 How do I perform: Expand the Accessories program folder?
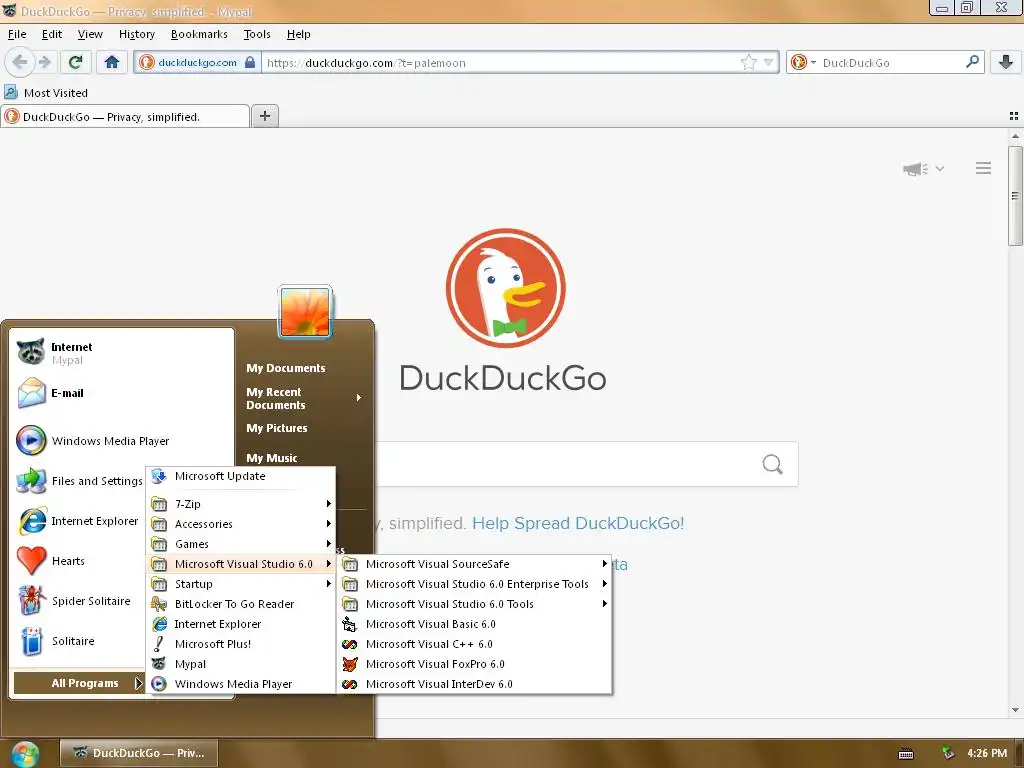(241, 524)
